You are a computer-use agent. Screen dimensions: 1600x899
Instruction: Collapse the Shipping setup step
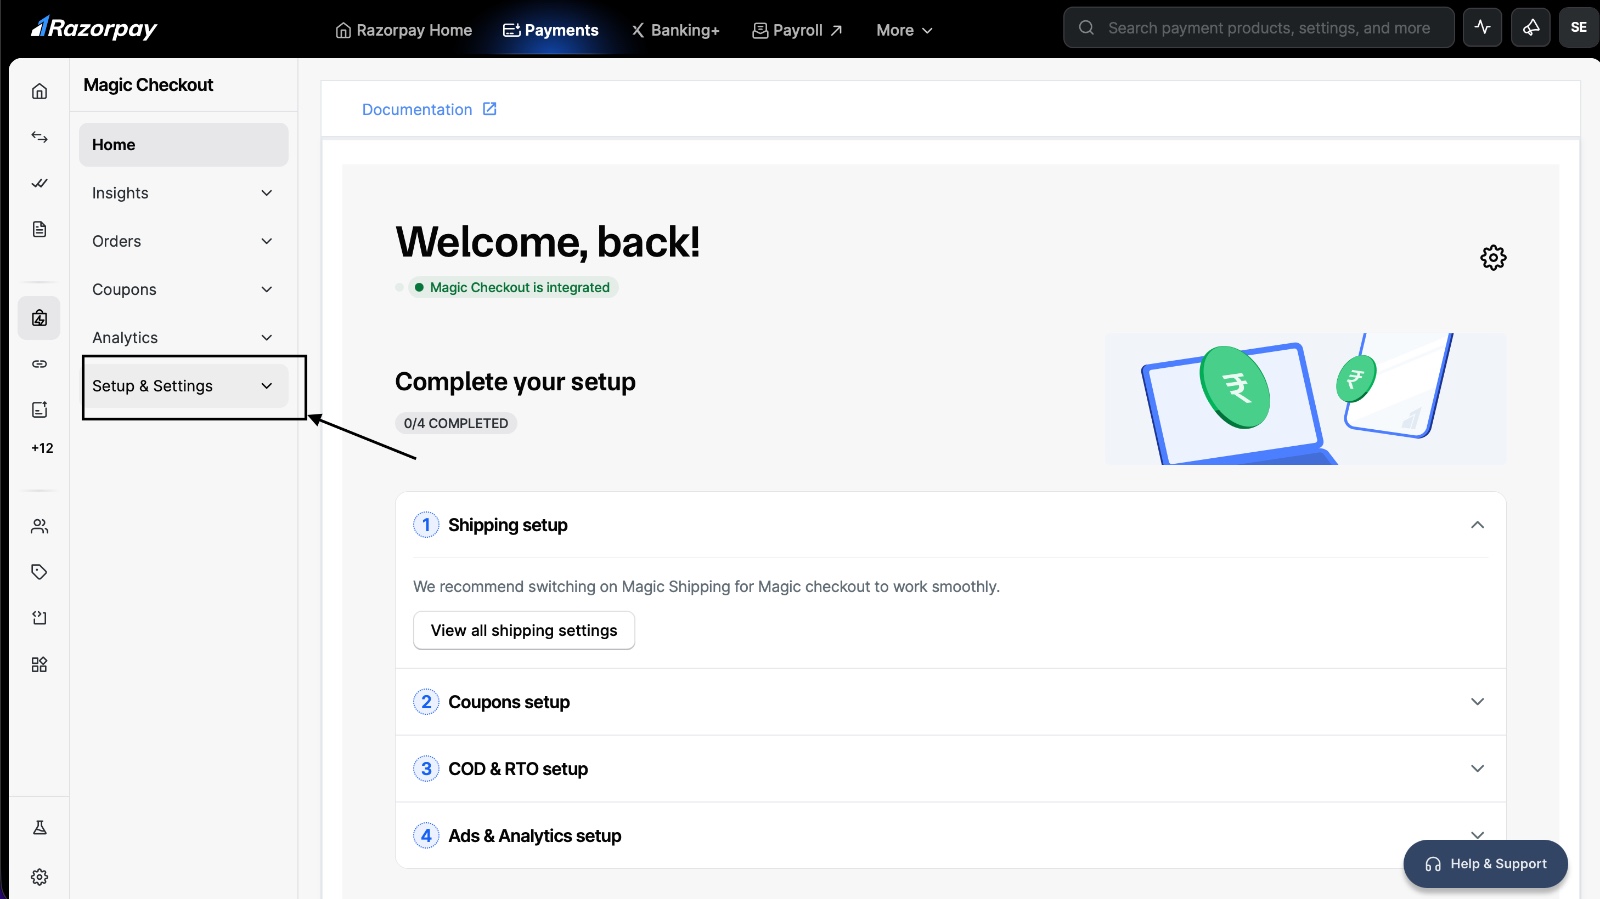1476,525
